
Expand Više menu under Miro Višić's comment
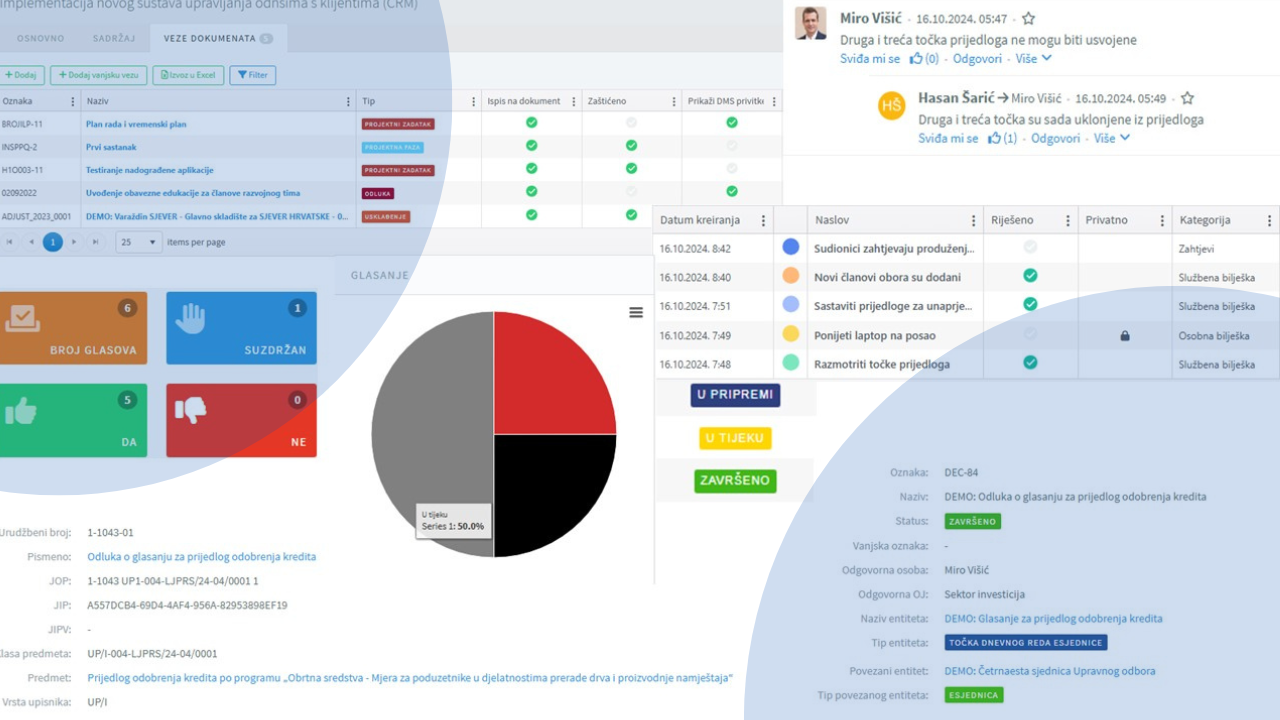point(1034,59)
